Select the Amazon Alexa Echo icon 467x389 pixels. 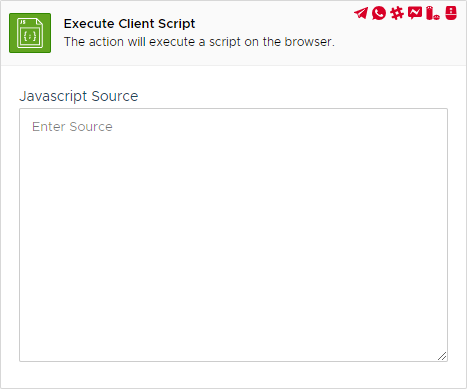pyautogui.click(x=433, y=13)
